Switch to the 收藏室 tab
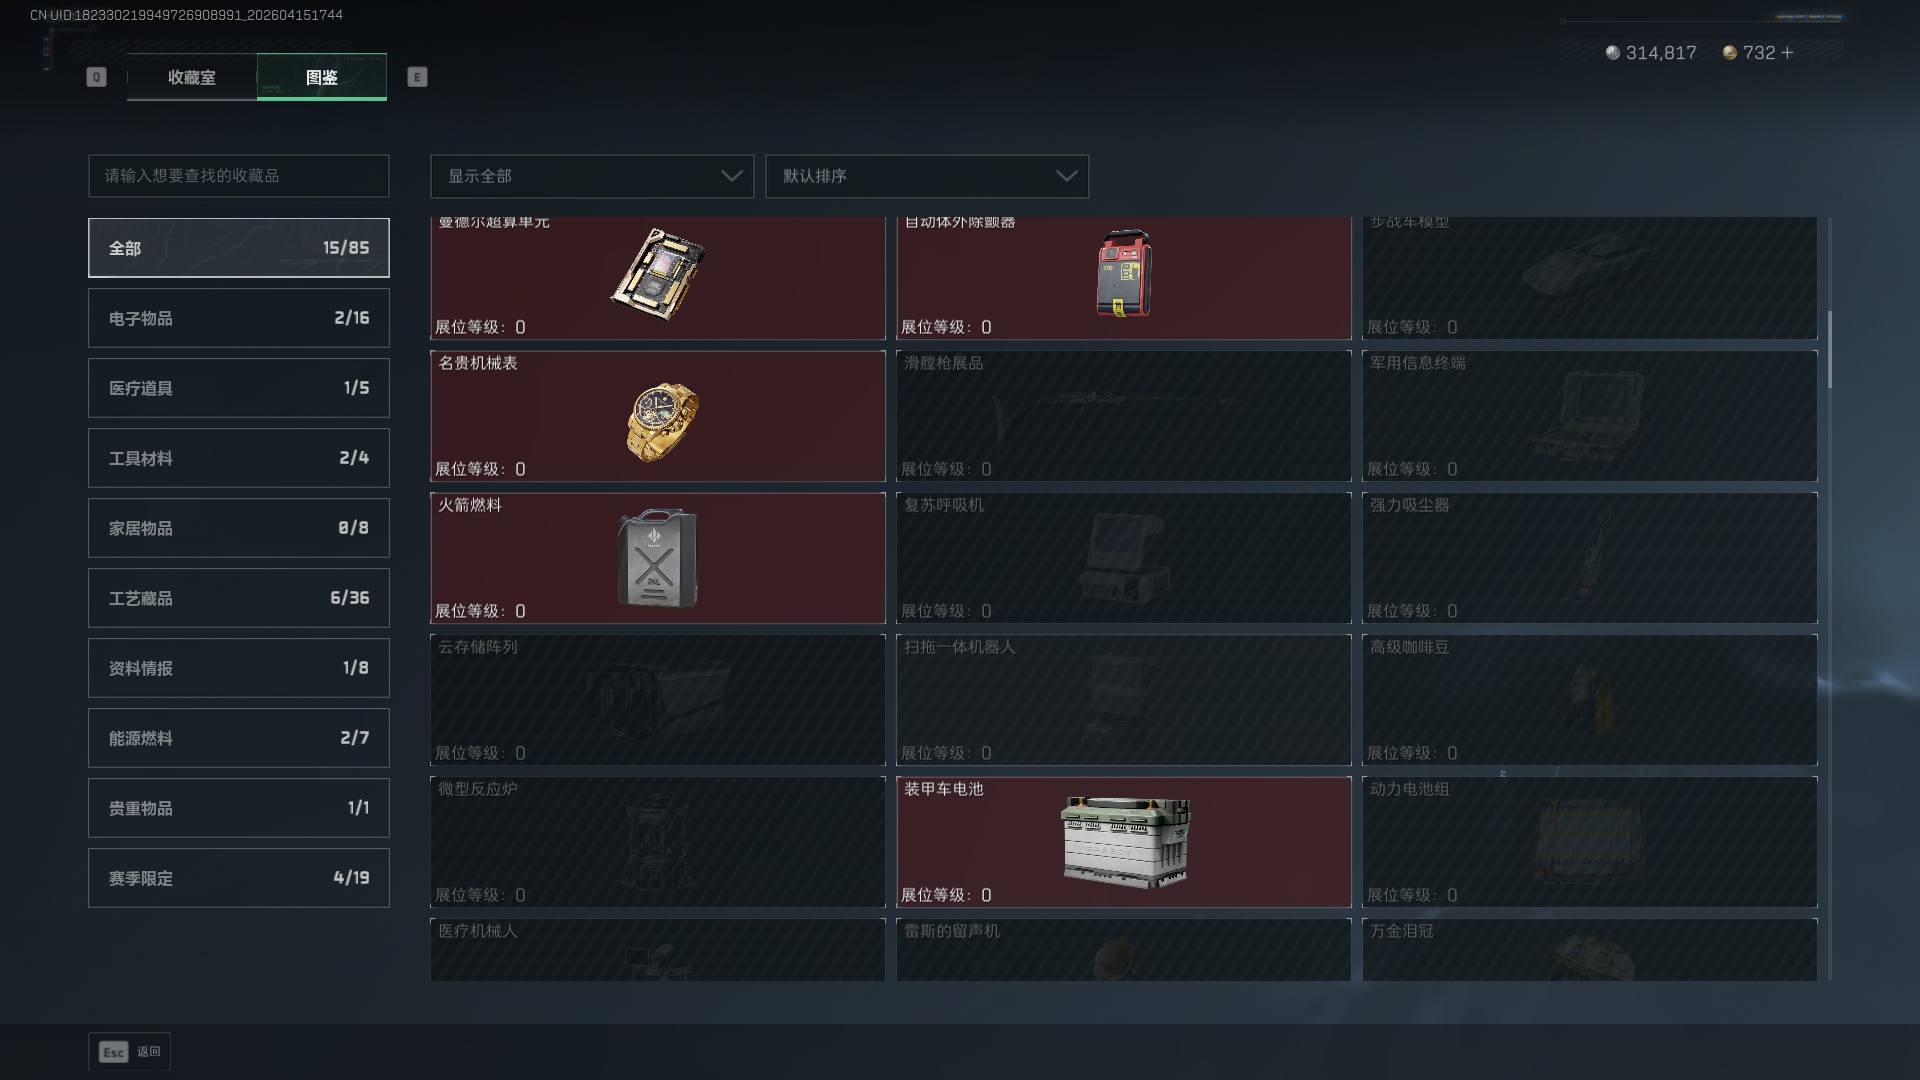 (x=192, y=77)
